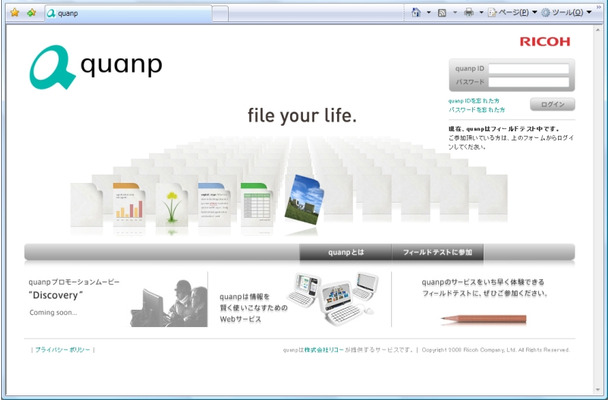Open the quanpとは navigation tab
This screenshot has width=610, height=400.
click(x=345, y=252)
